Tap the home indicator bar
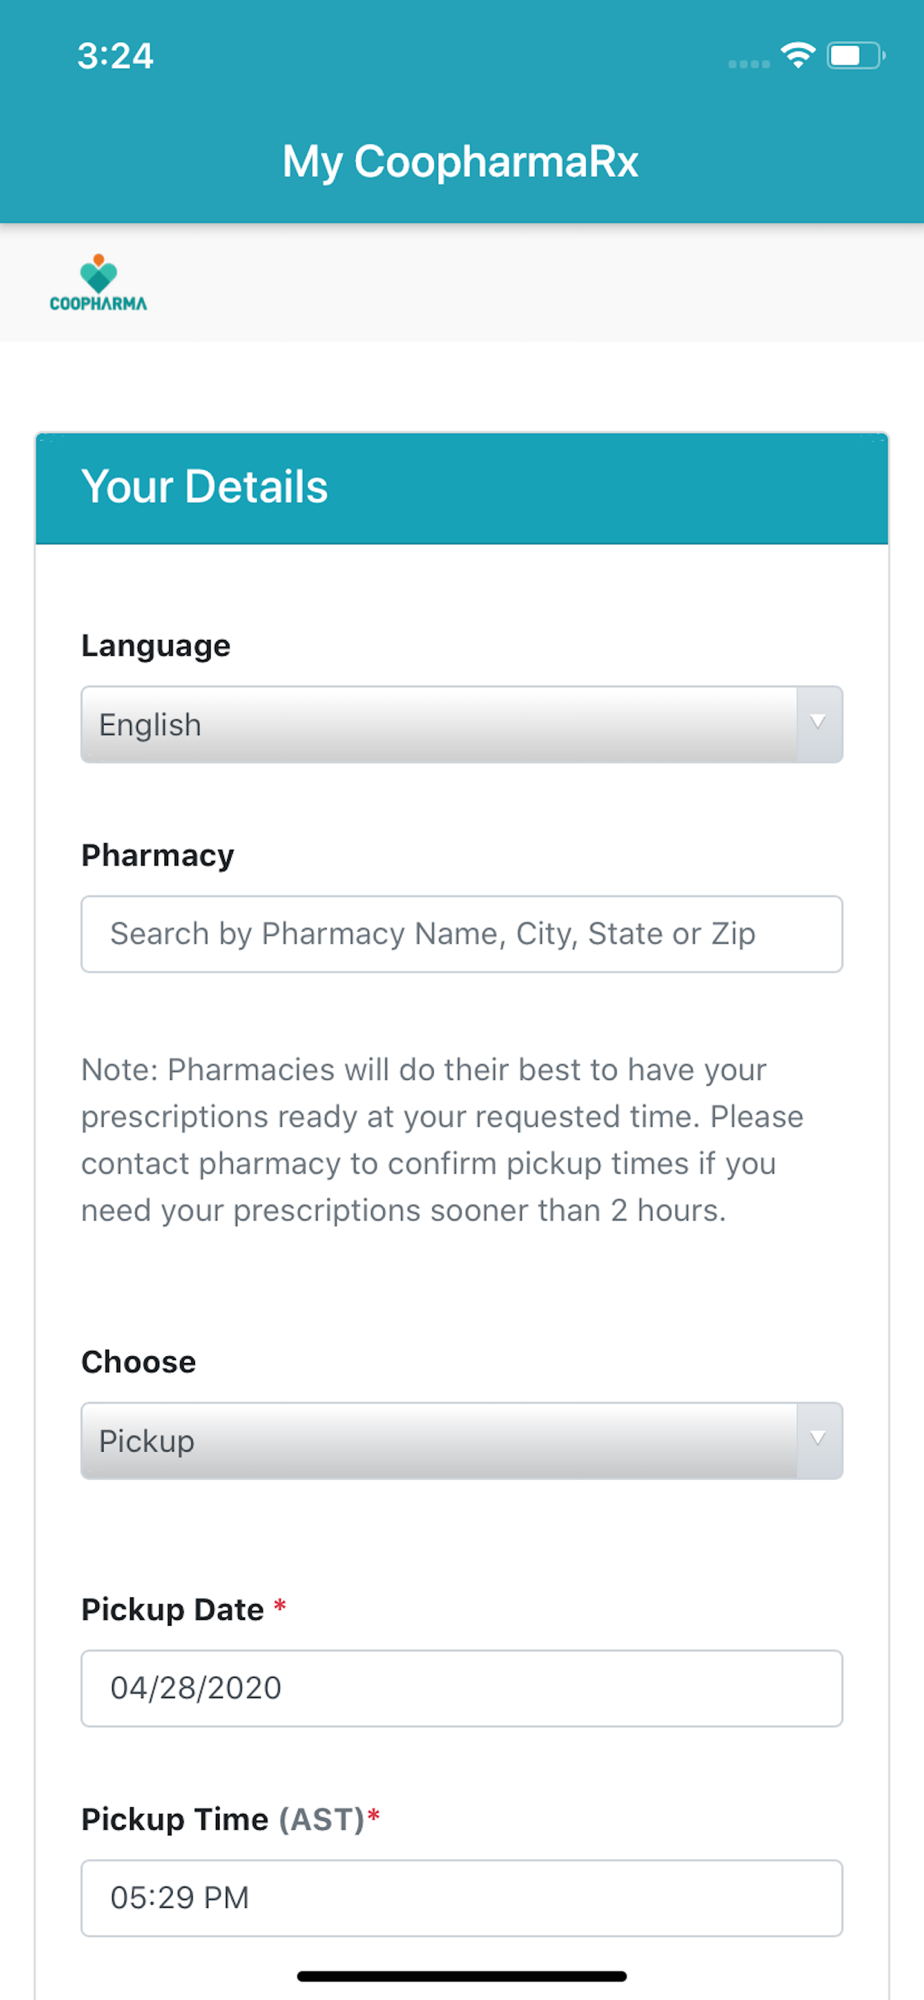The width and height of the screenshot is (924, 2000). [461, 1976]
